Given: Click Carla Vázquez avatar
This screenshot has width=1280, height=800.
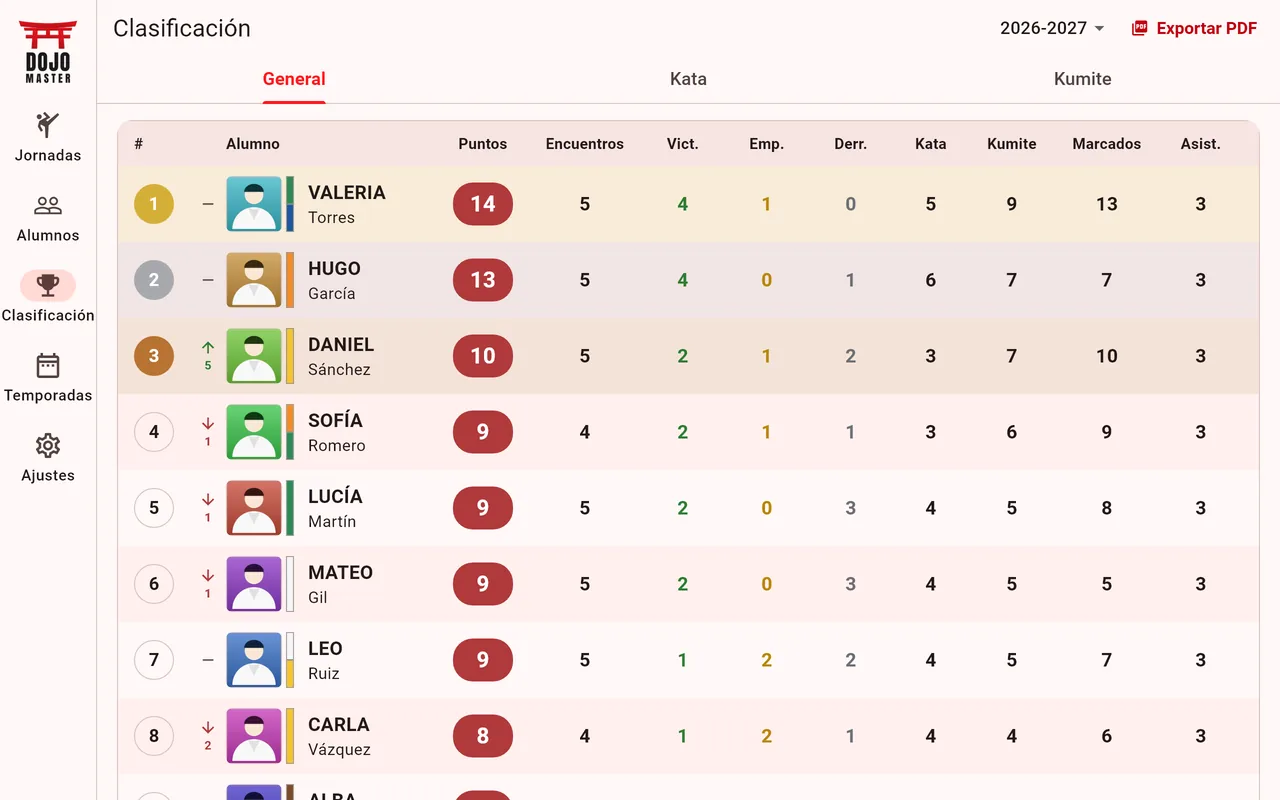Looking at the screenshot, I should (254, 736).
